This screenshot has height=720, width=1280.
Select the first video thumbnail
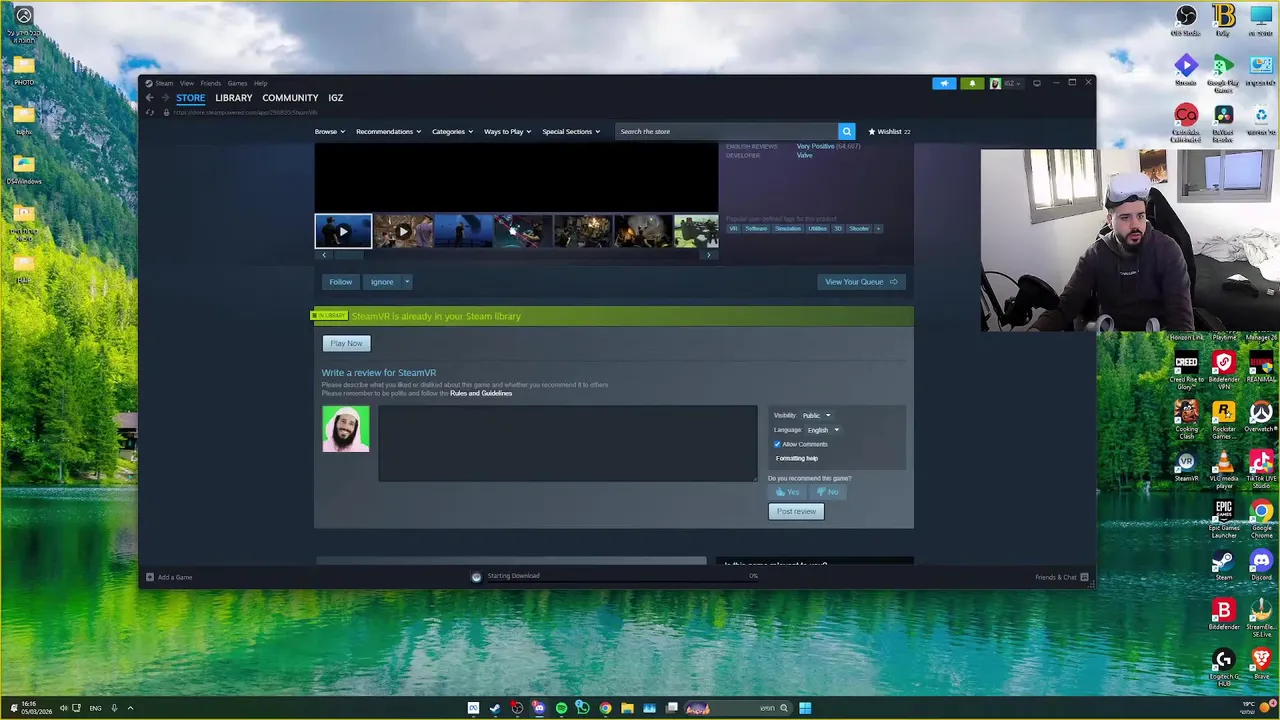pyautogui.click(x=343, y=231)
